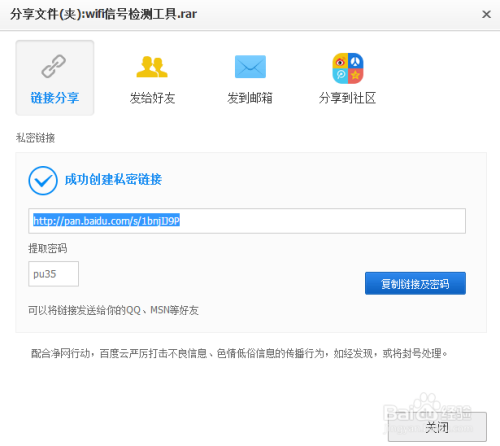The width and height of the screenshot is (500, 446).
Task: Click the QQ、MSN friends hint text
Action: pos(113,310)
